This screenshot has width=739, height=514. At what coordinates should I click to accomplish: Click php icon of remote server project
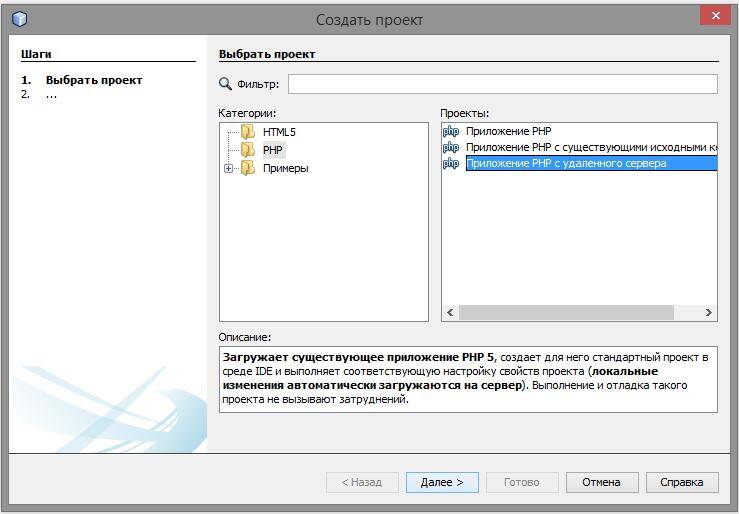451,163
